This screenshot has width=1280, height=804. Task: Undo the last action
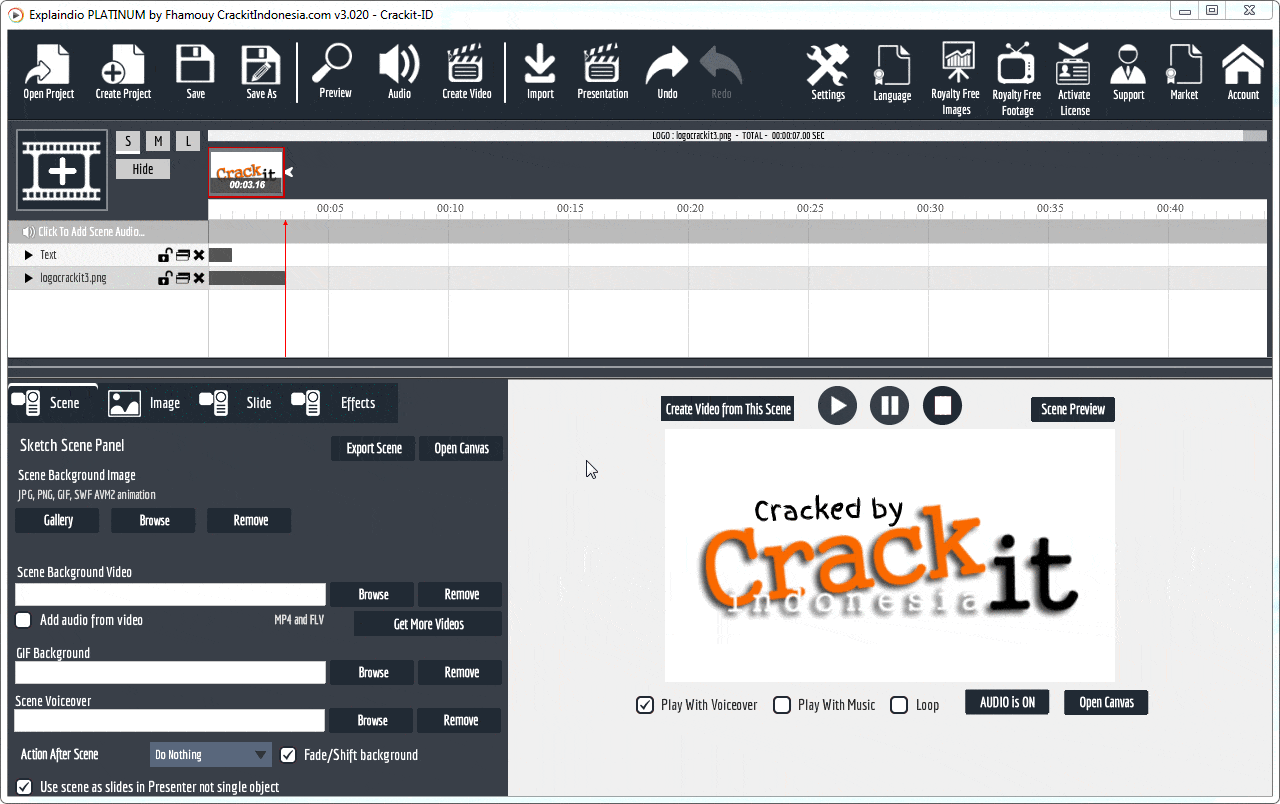667,70
